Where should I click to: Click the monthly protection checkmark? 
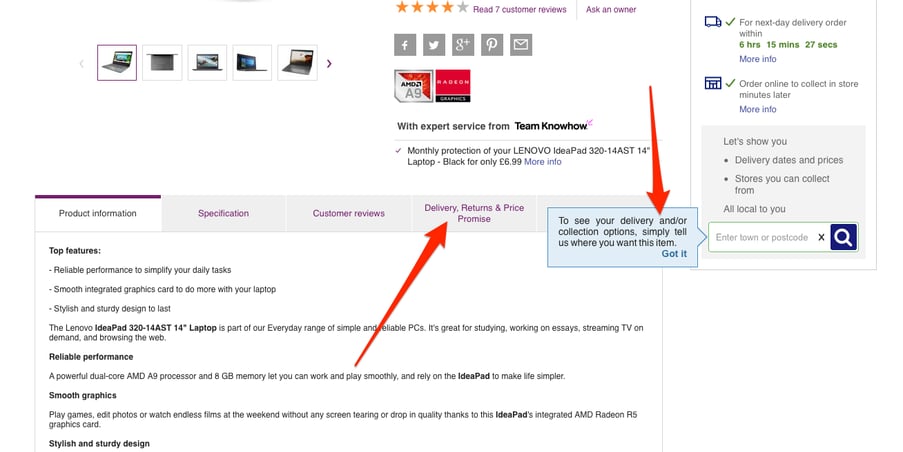[x=399, y=151]
